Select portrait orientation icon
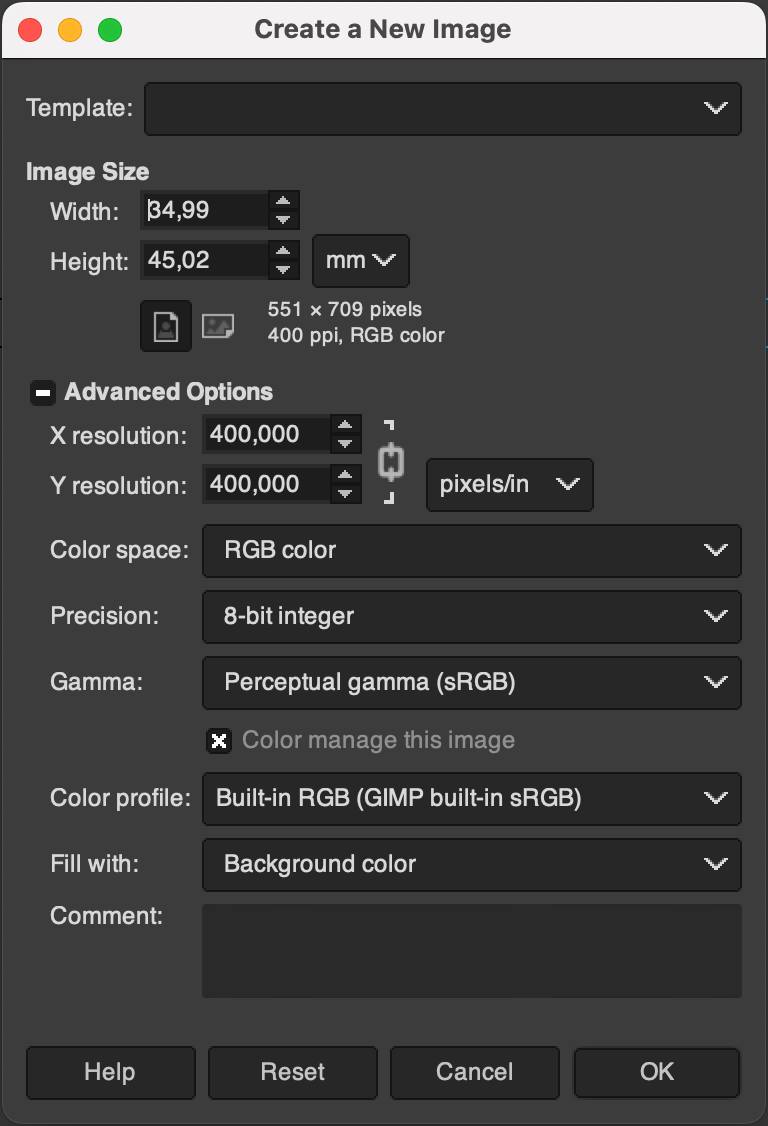 (166, 327)
